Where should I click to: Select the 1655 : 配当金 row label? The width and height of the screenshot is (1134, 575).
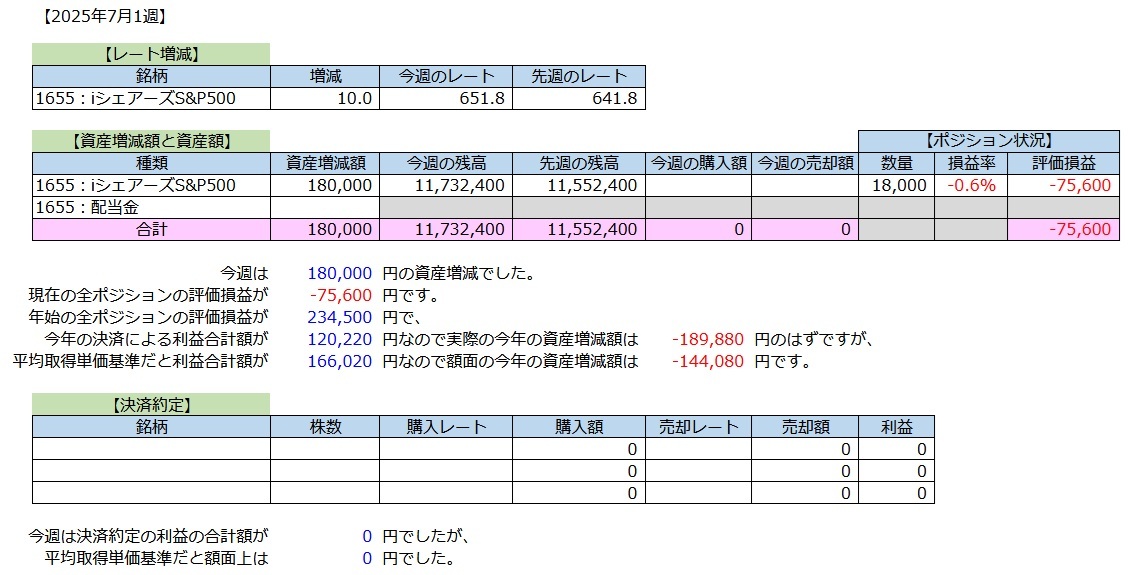pos(151,208)
